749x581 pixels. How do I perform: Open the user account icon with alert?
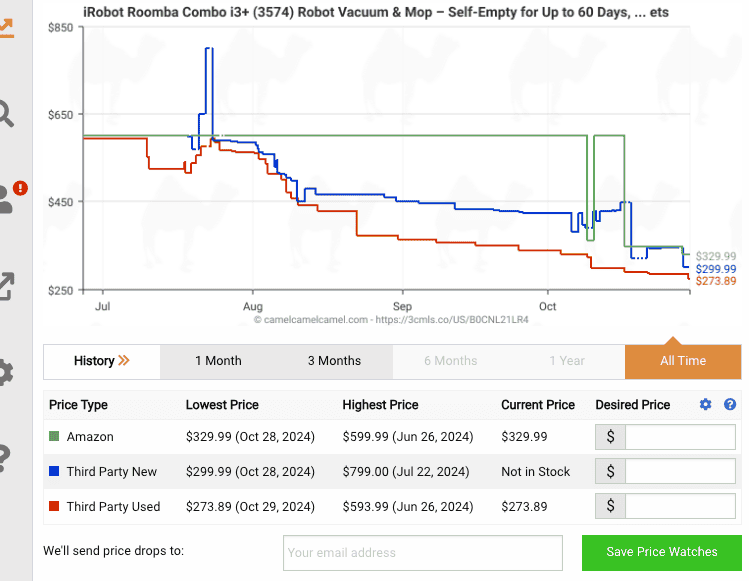pyautogui.click(x=10, y=198)
